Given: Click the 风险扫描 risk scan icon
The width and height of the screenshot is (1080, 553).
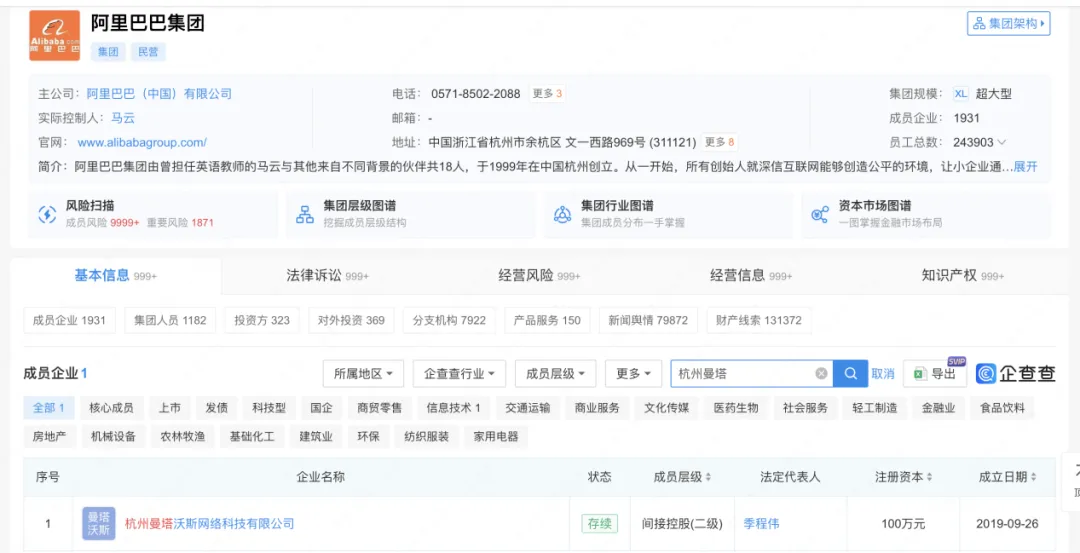Looking at the screenshot, I should [x=47, y=214].
